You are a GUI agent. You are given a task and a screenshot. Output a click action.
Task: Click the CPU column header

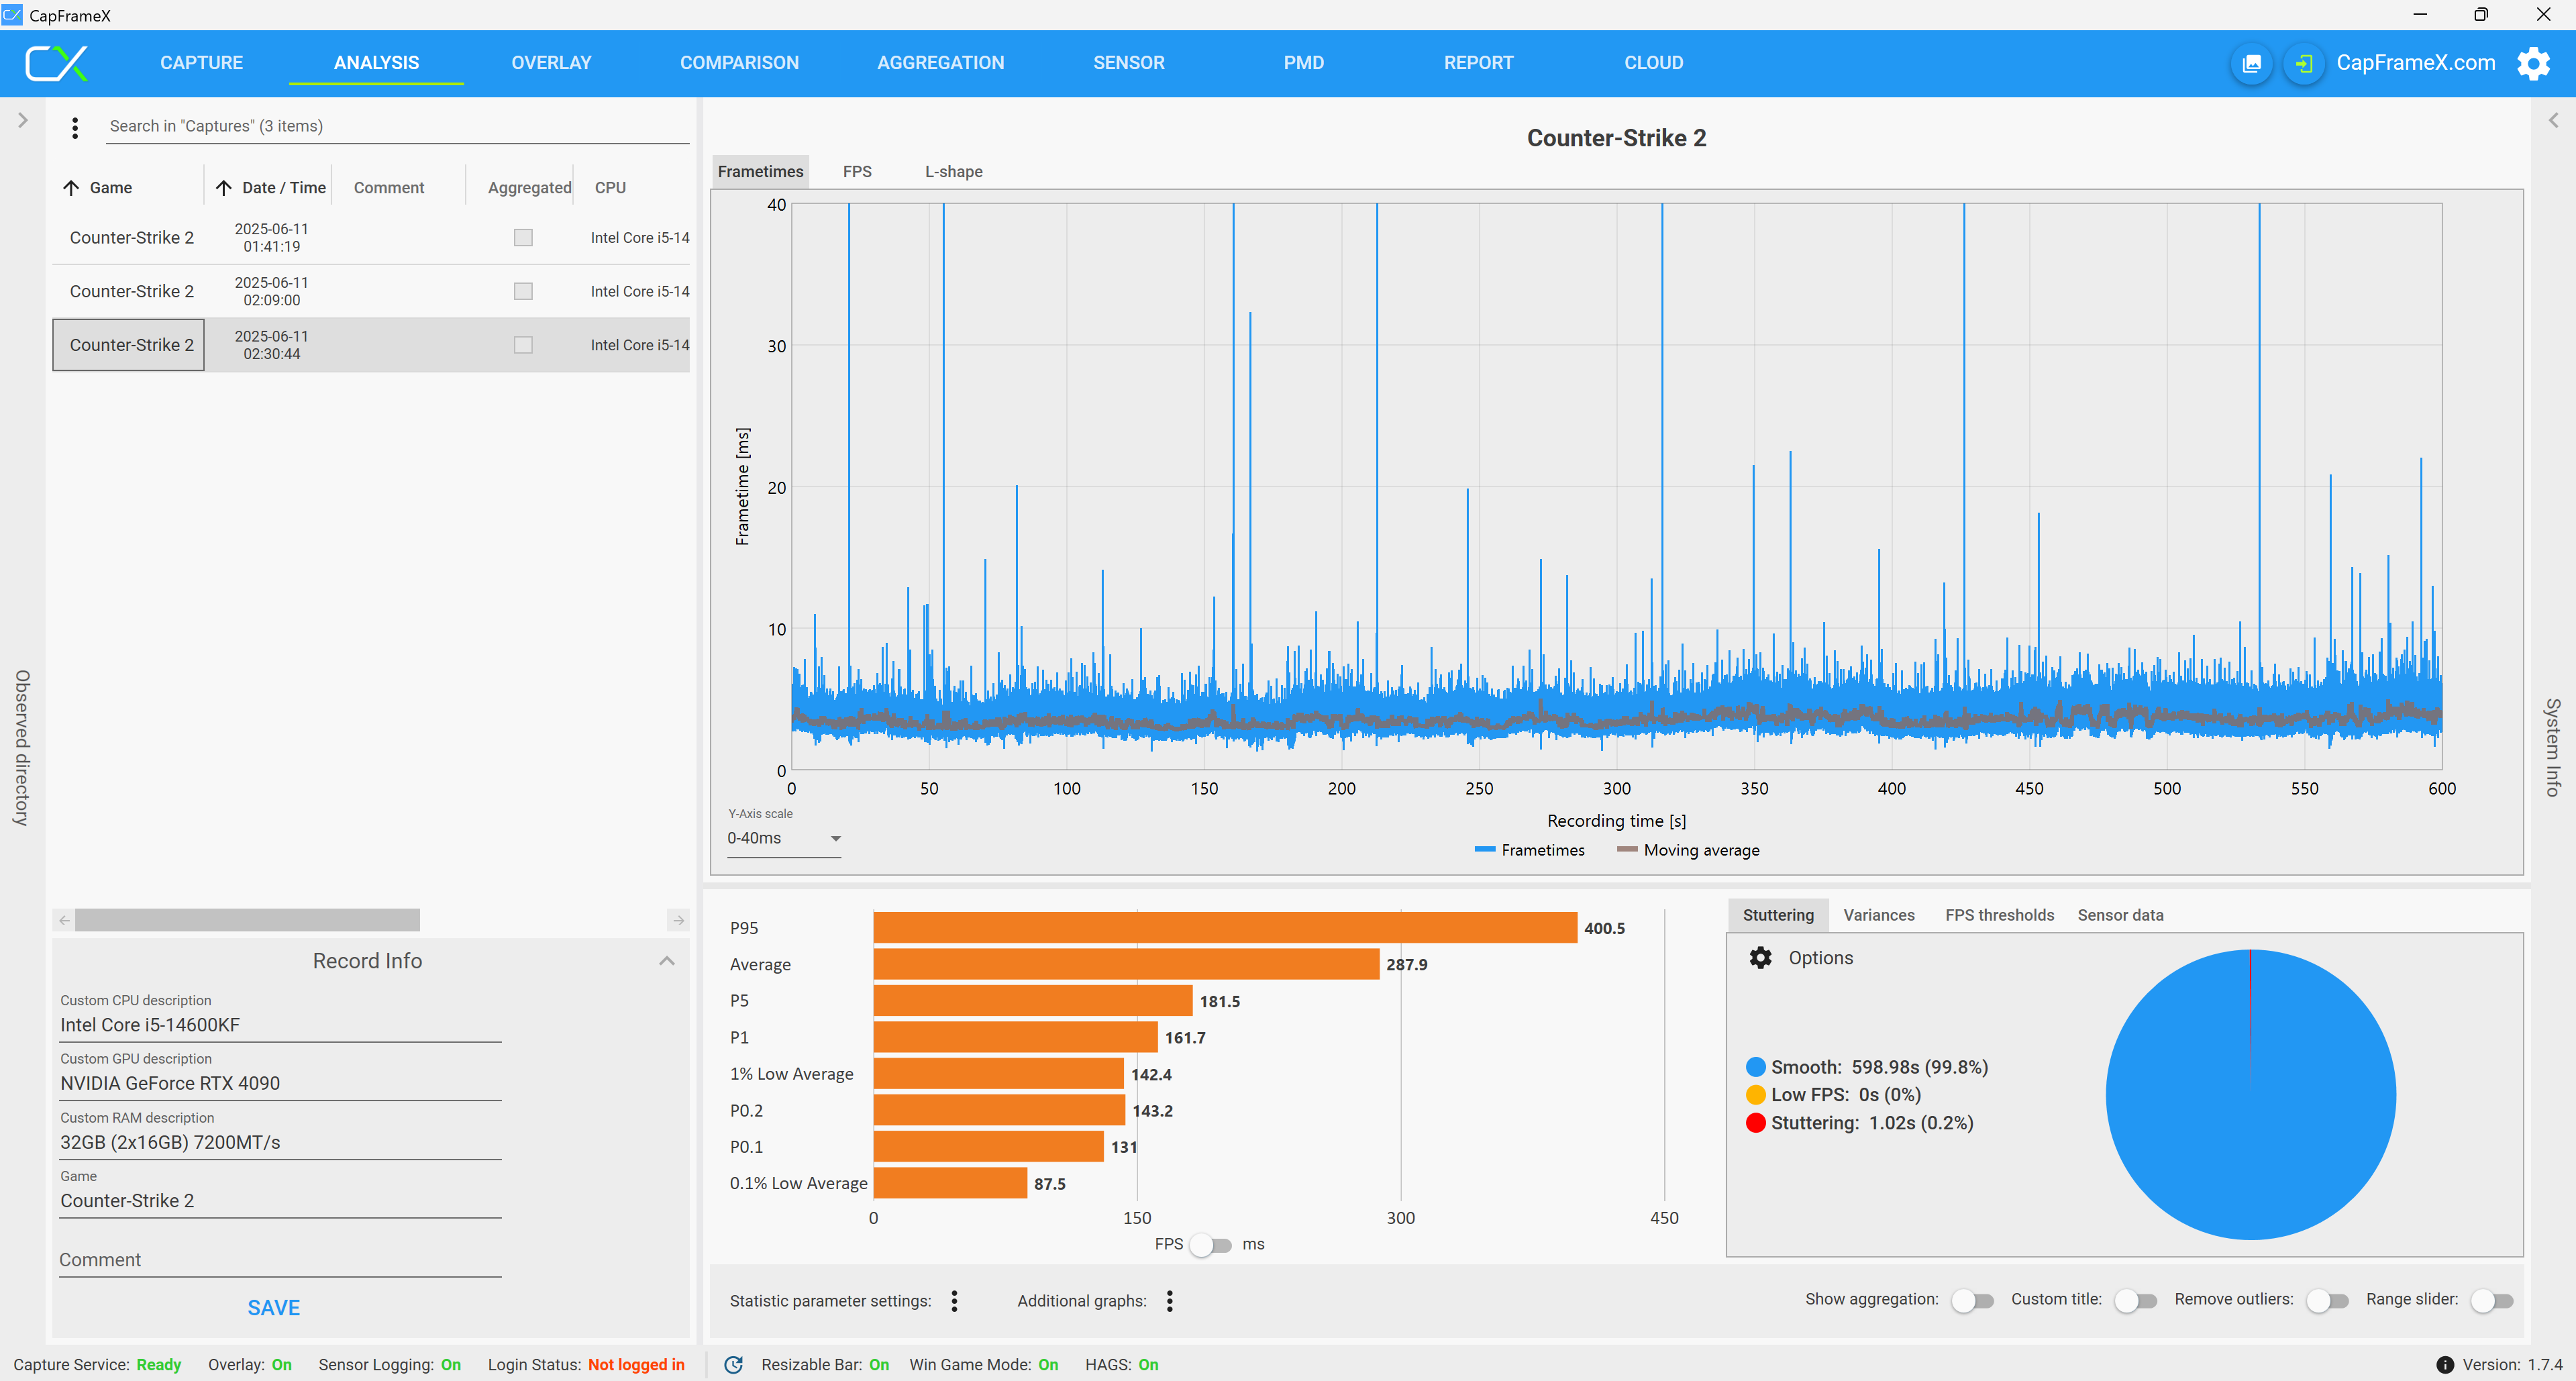pyautogui.click(x=610, y=187)
